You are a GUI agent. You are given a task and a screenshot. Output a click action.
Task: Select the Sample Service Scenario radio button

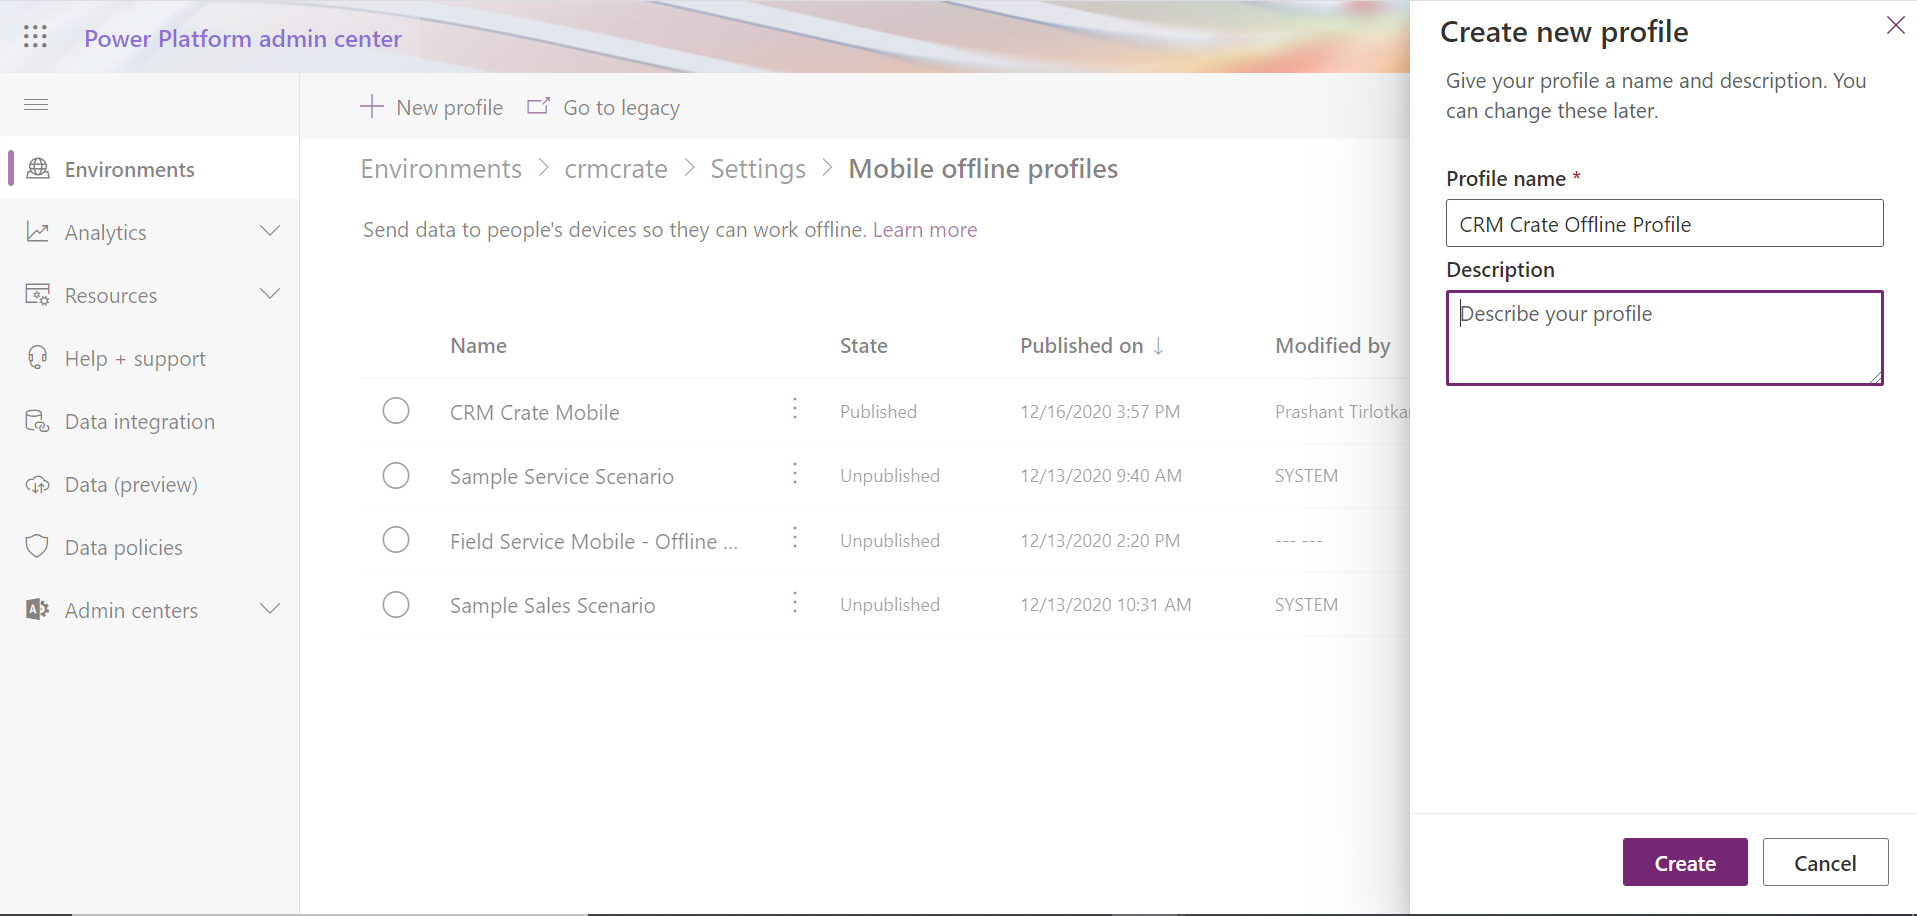click(396, 475)
